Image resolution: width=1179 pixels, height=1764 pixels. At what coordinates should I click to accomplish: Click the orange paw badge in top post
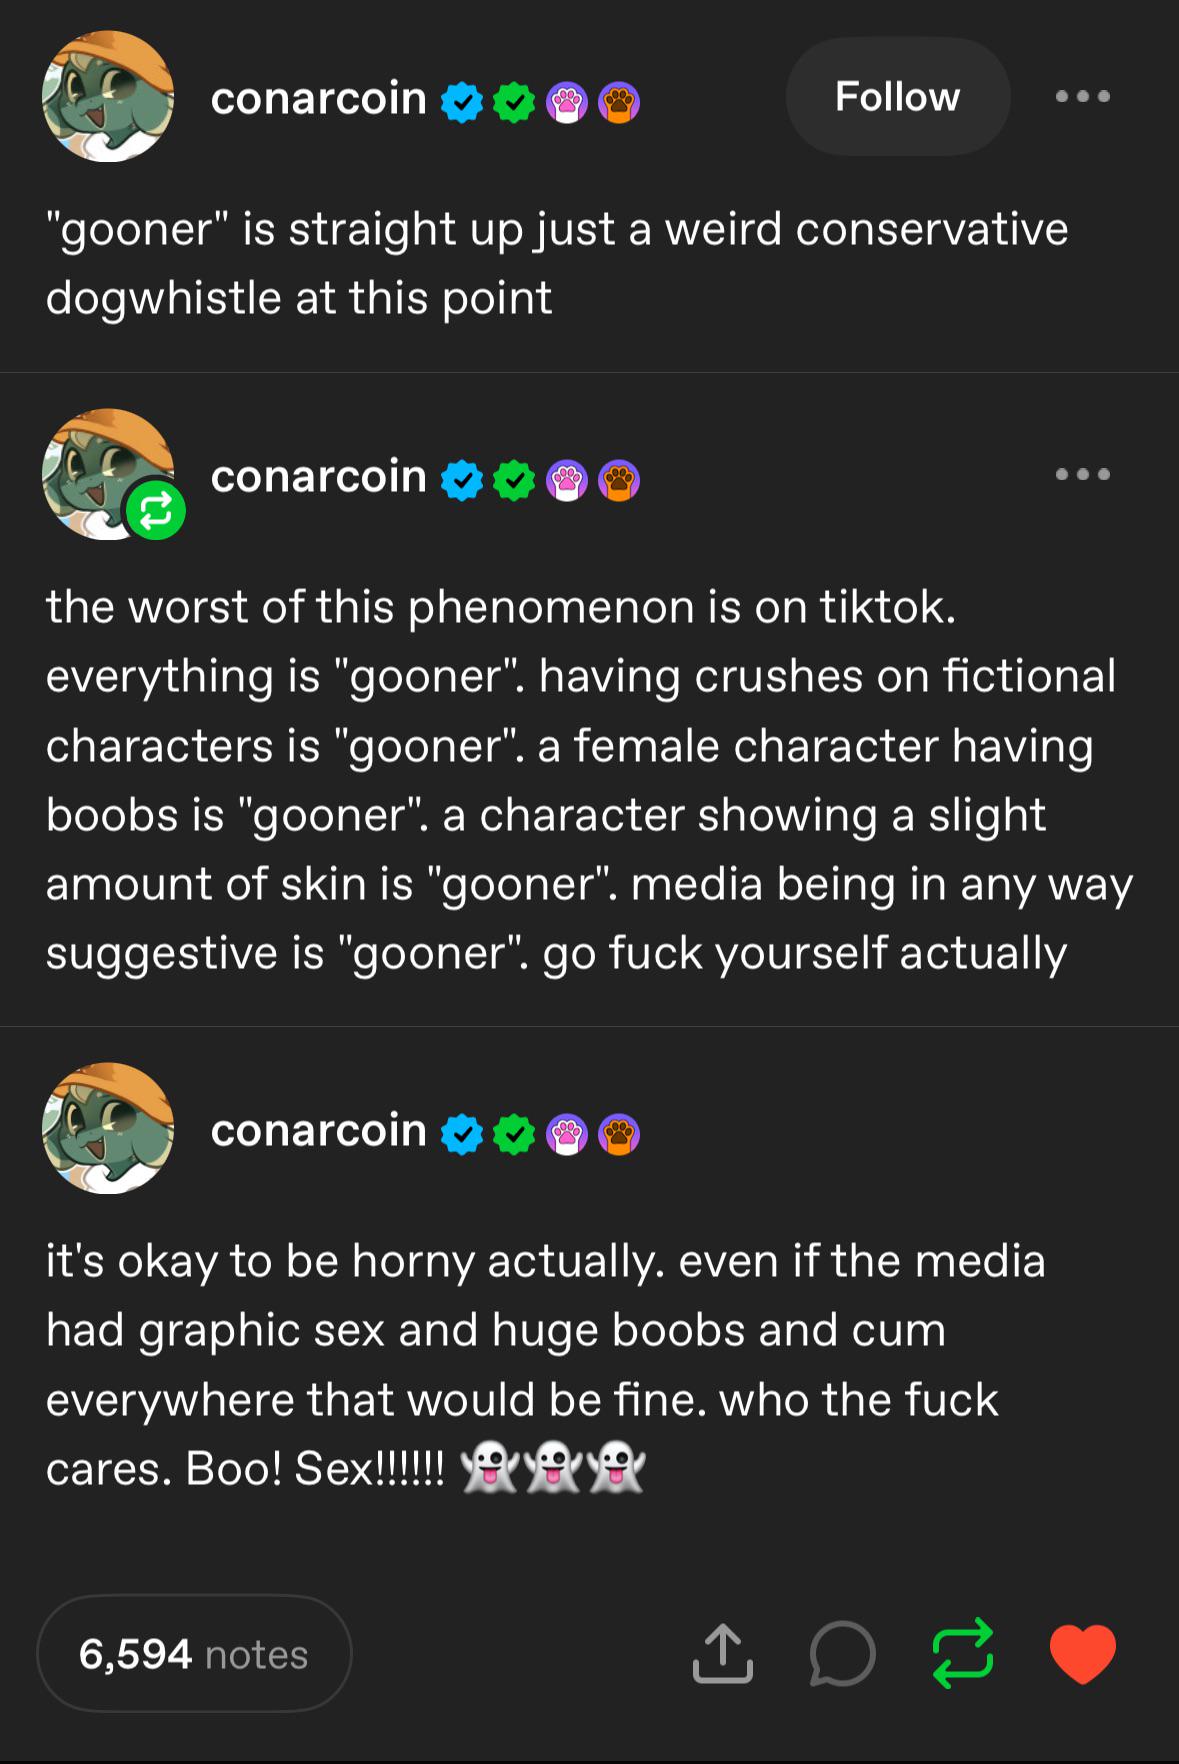(x=619, y=102)
